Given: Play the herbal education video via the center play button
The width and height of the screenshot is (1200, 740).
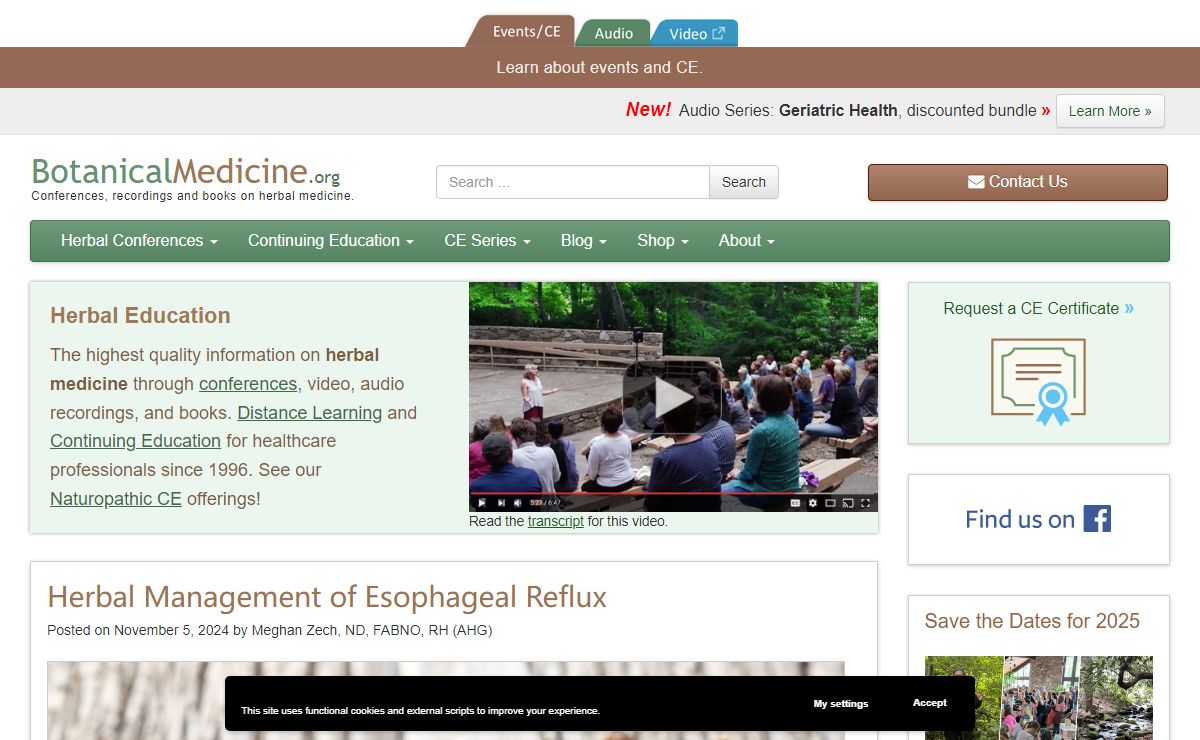Looking at the screenshot, I should tap(673, 397).
